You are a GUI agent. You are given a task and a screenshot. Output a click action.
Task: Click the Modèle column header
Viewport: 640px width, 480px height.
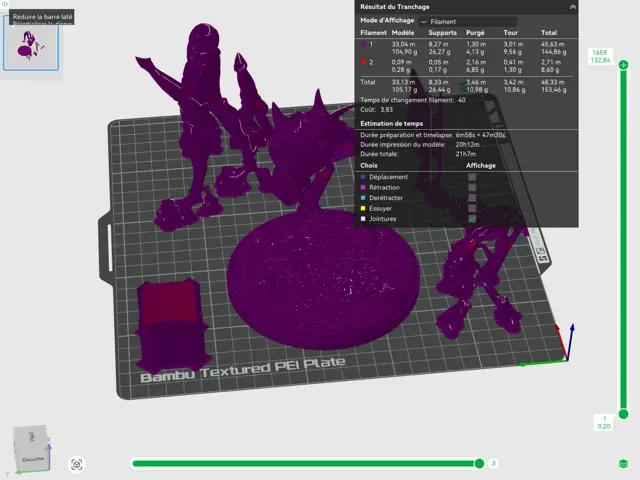403,33
